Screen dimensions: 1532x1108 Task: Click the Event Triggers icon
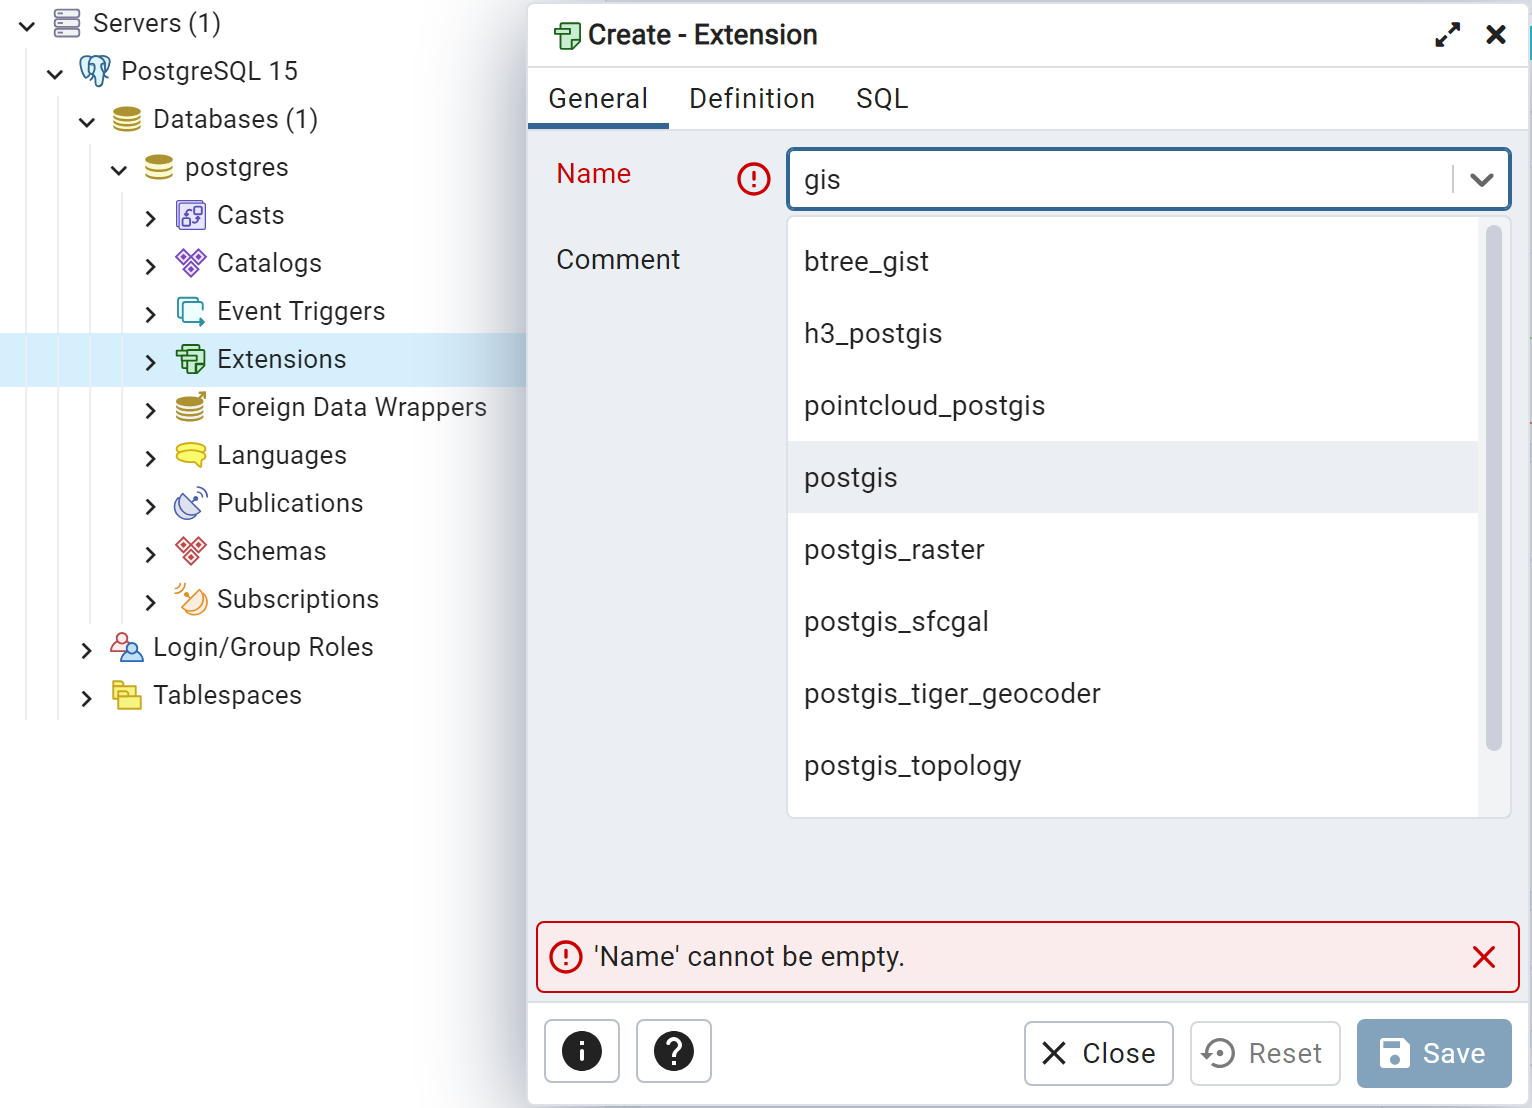pyautogui.click(x=191, y=311)
